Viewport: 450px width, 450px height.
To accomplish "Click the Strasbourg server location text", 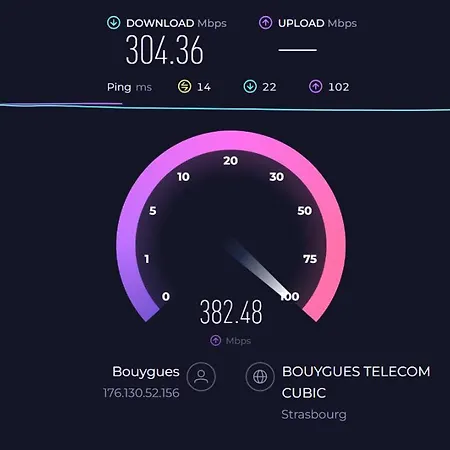I will [314, 415].
